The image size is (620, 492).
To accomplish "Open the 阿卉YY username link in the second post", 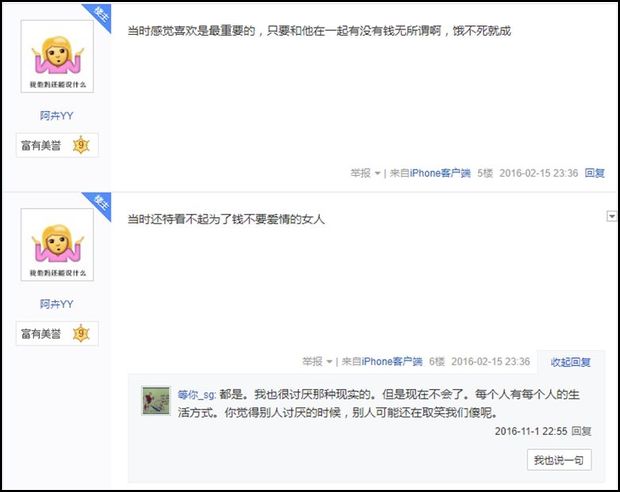I will [x=57, y=304].
